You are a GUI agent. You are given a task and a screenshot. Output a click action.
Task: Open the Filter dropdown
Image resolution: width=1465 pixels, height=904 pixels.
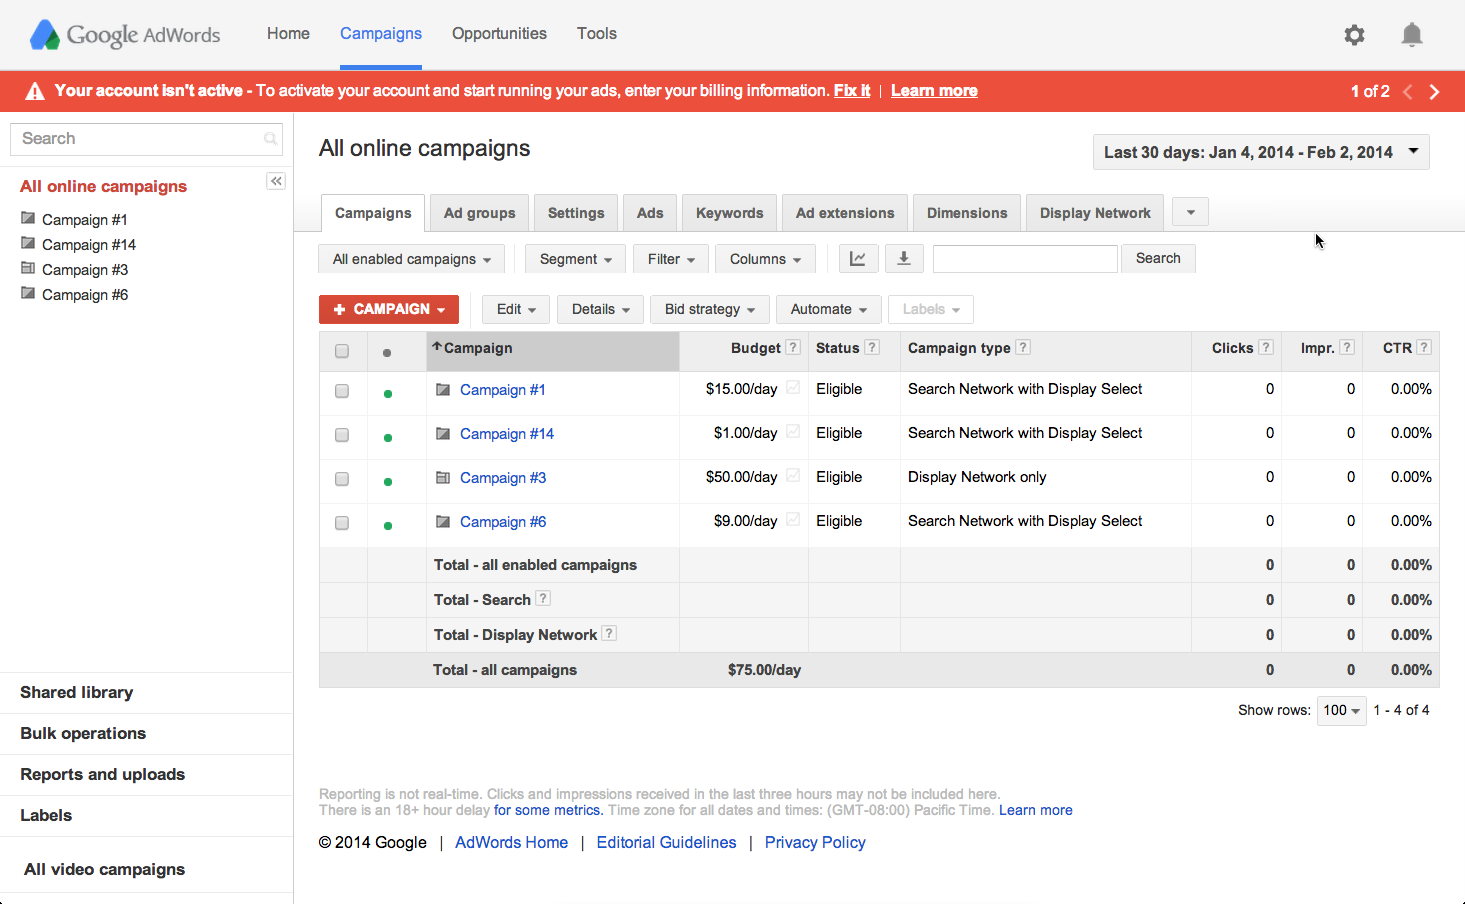[671, 259]
